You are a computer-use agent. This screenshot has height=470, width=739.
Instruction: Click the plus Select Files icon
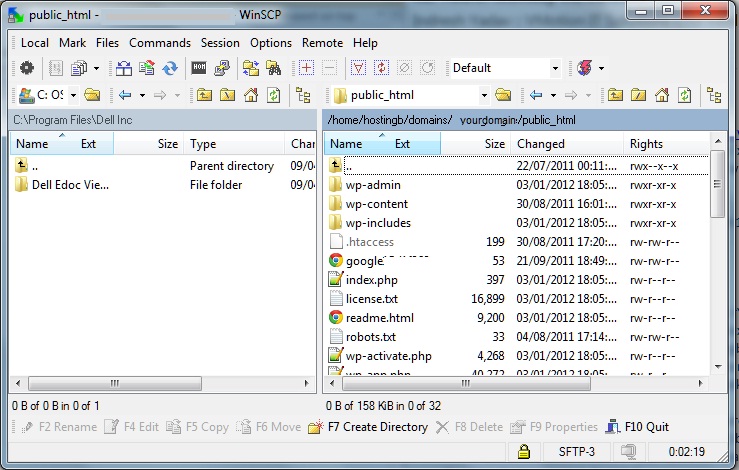[306, 68]
